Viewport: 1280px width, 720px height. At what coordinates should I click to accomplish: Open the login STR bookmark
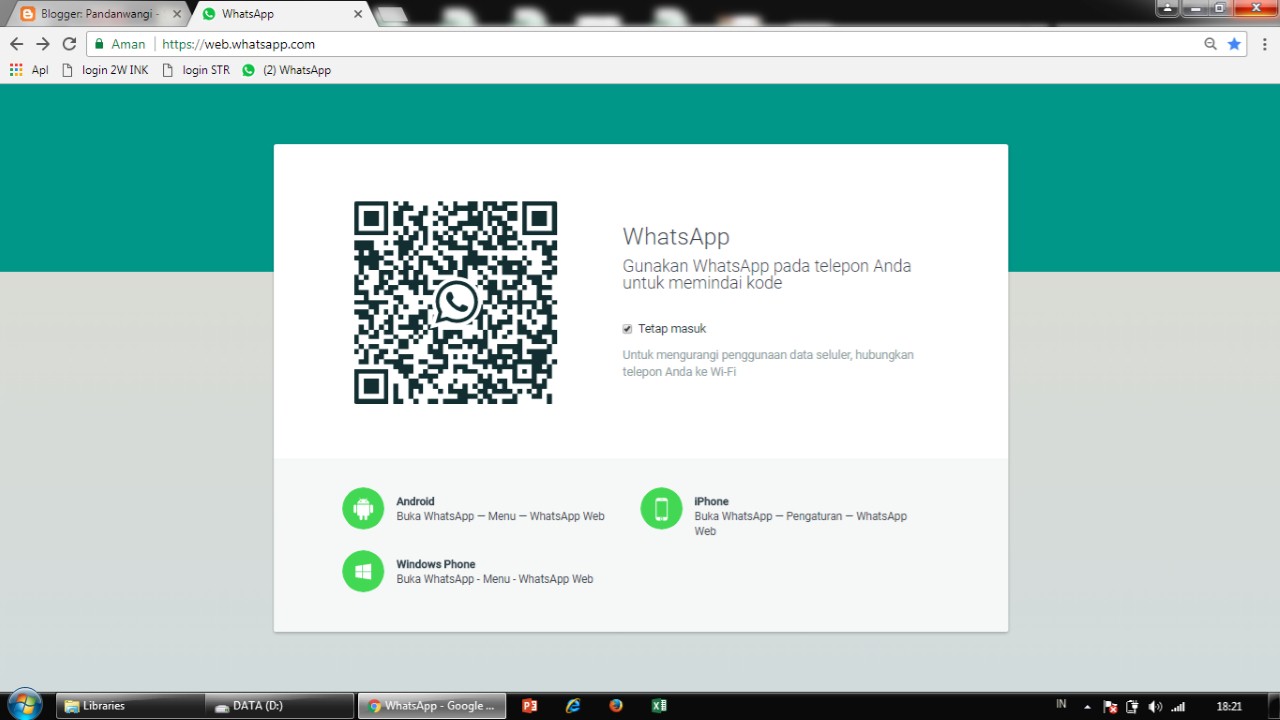[196, 70]
